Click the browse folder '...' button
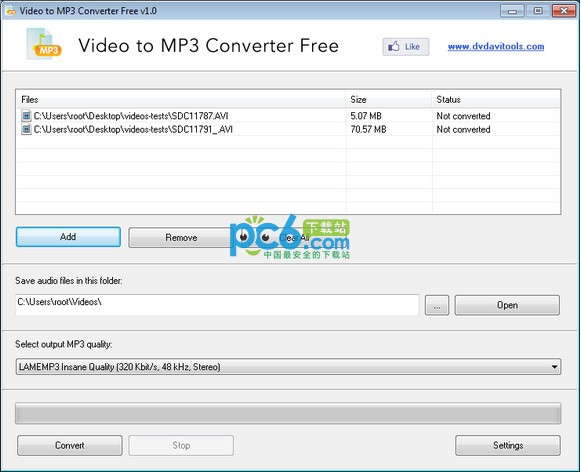The width and height of the screenshot is (581, 472). point(437,305)
